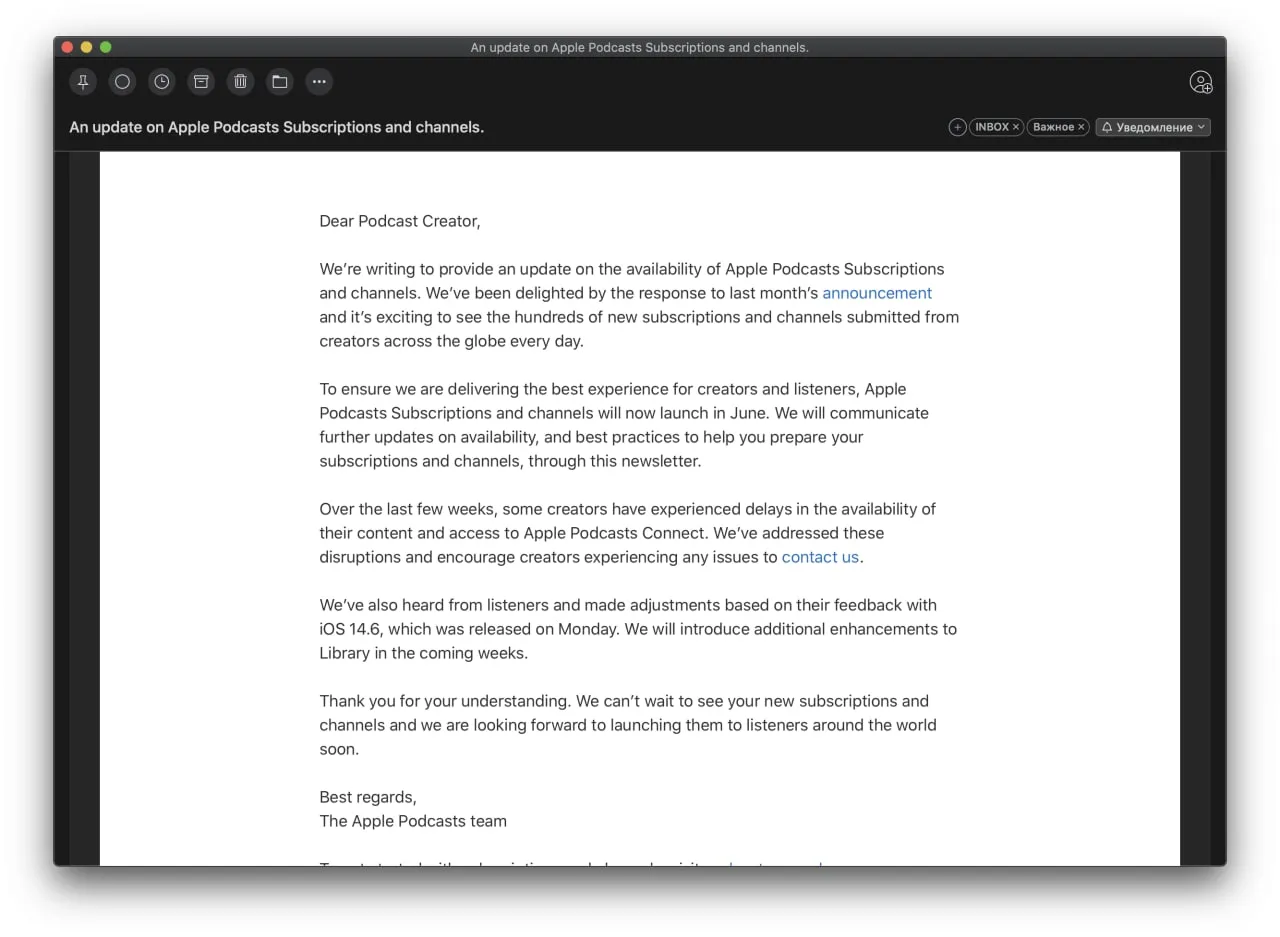This screenshot has width=1280, height=937.
Task: Expand the Уведомление notification dropdown
Action: [x=1153, y=127]
